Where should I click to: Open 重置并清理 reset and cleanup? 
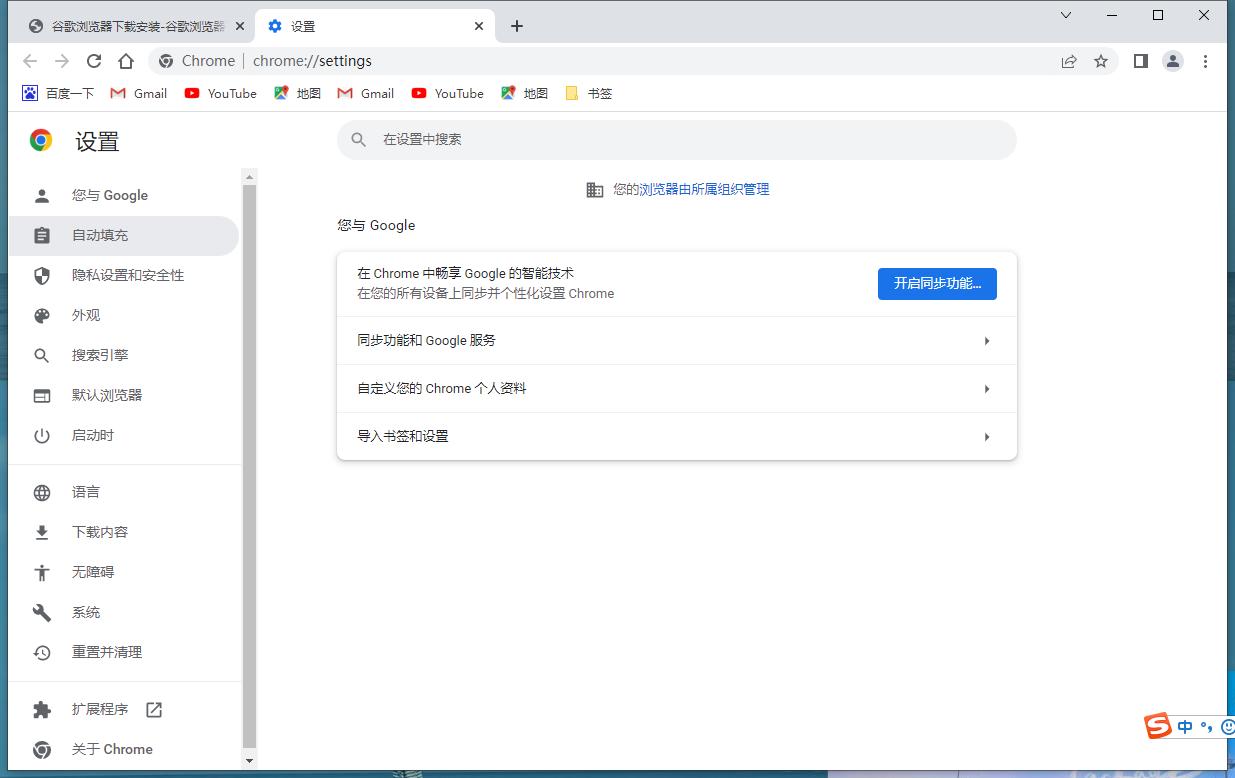[x=106, y=651]
